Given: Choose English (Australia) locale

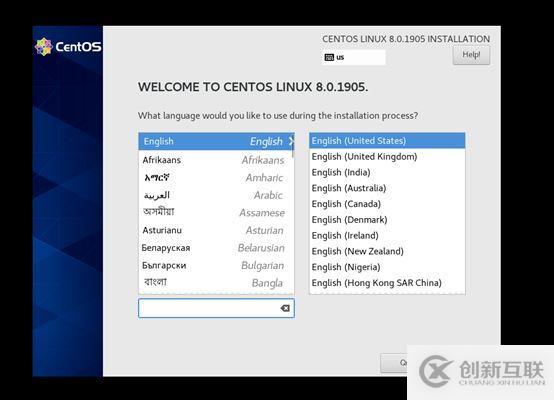Looking at the screenshot, I should pos(387,188).
